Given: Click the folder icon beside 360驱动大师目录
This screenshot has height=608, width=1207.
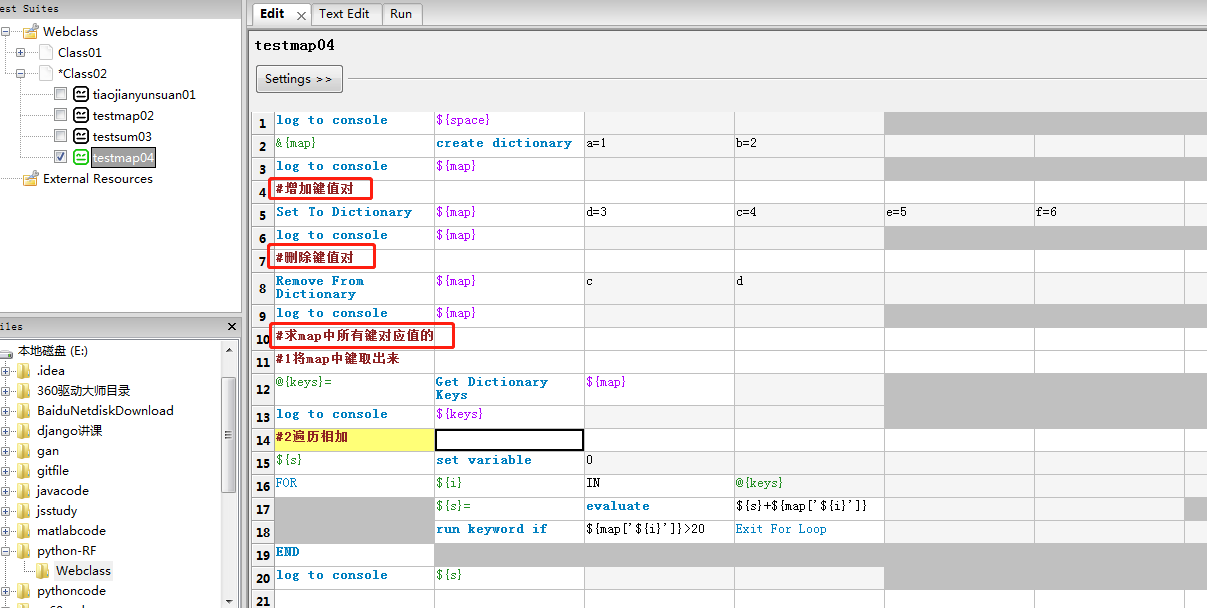Looking at the screenshot, I should 25,391.
